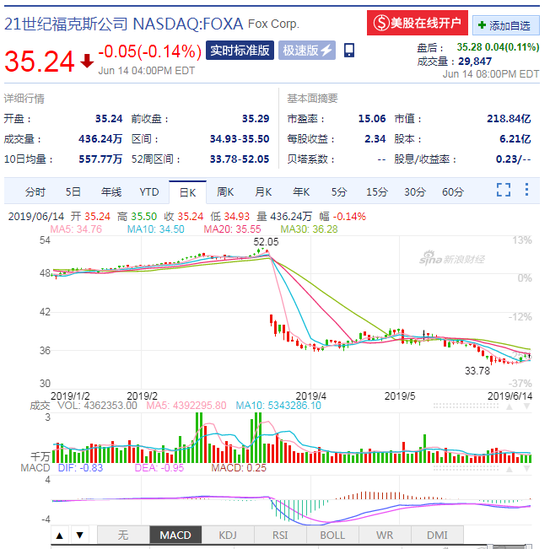
Task: Add FOXA to watchlist via 添加自选
Action: coord(506,25)
